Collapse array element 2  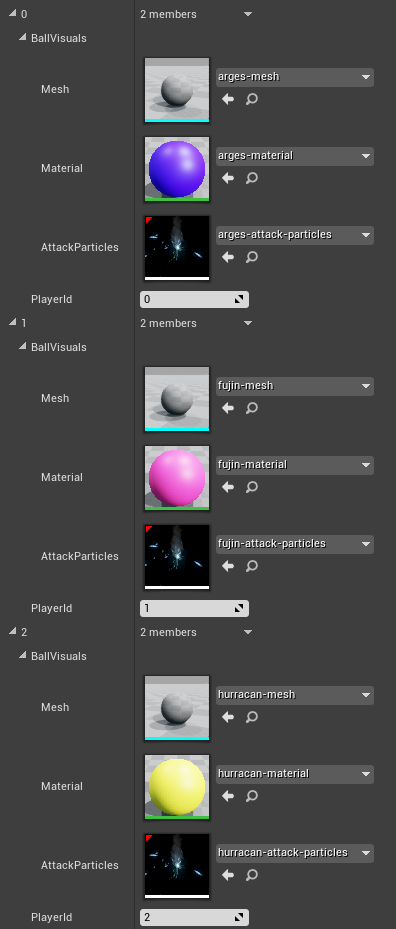coord(13,632)
